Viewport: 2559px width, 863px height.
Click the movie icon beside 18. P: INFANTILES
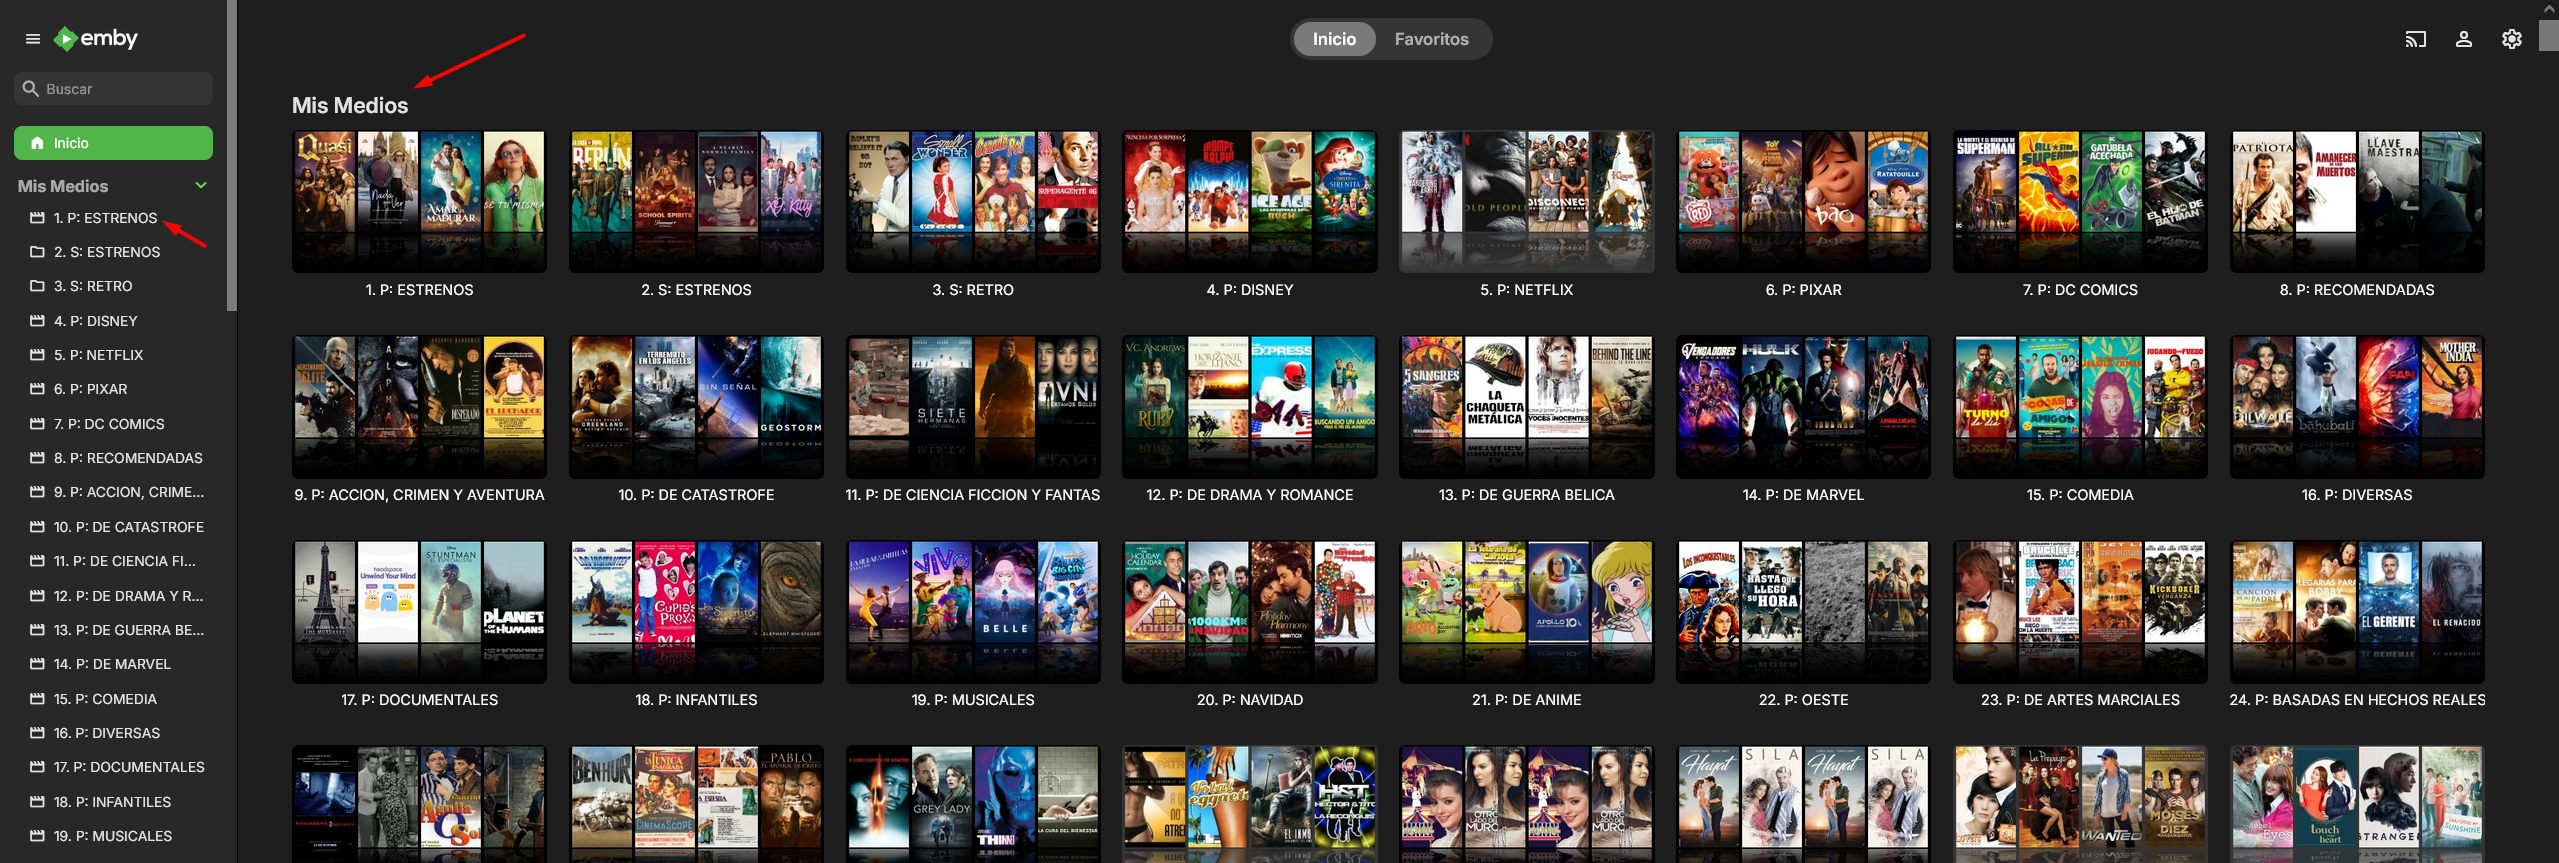click(37, 802)
